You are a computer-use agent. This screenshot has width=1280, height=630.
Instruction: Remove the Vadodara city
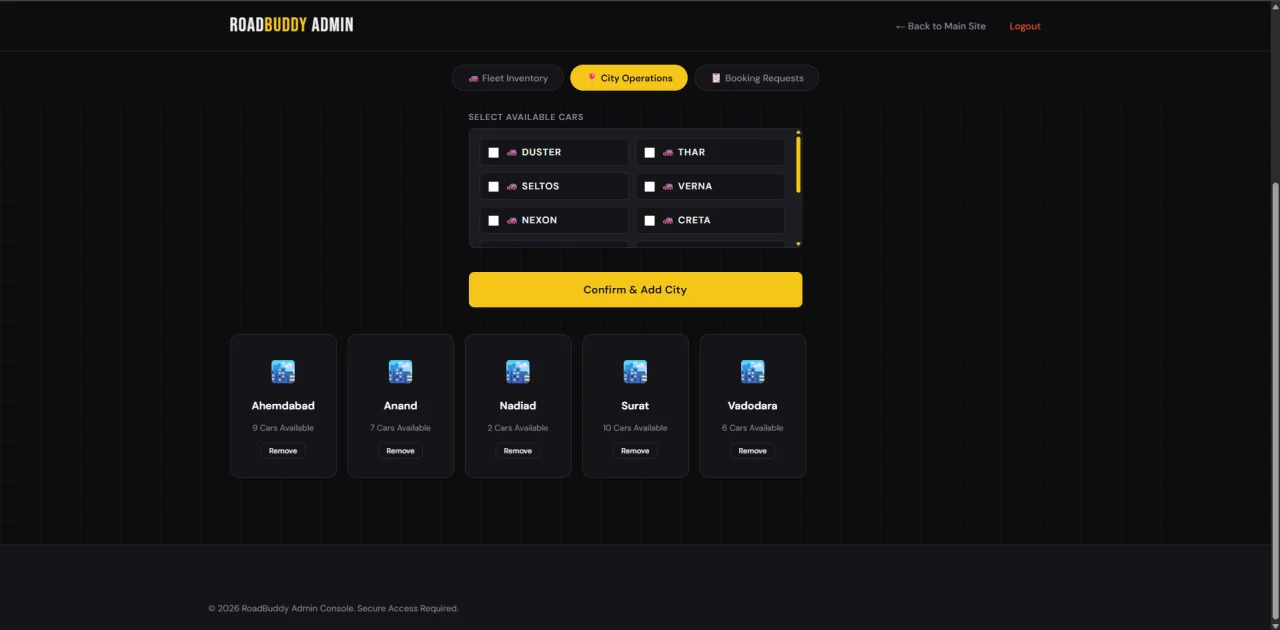tap(752, 451)
